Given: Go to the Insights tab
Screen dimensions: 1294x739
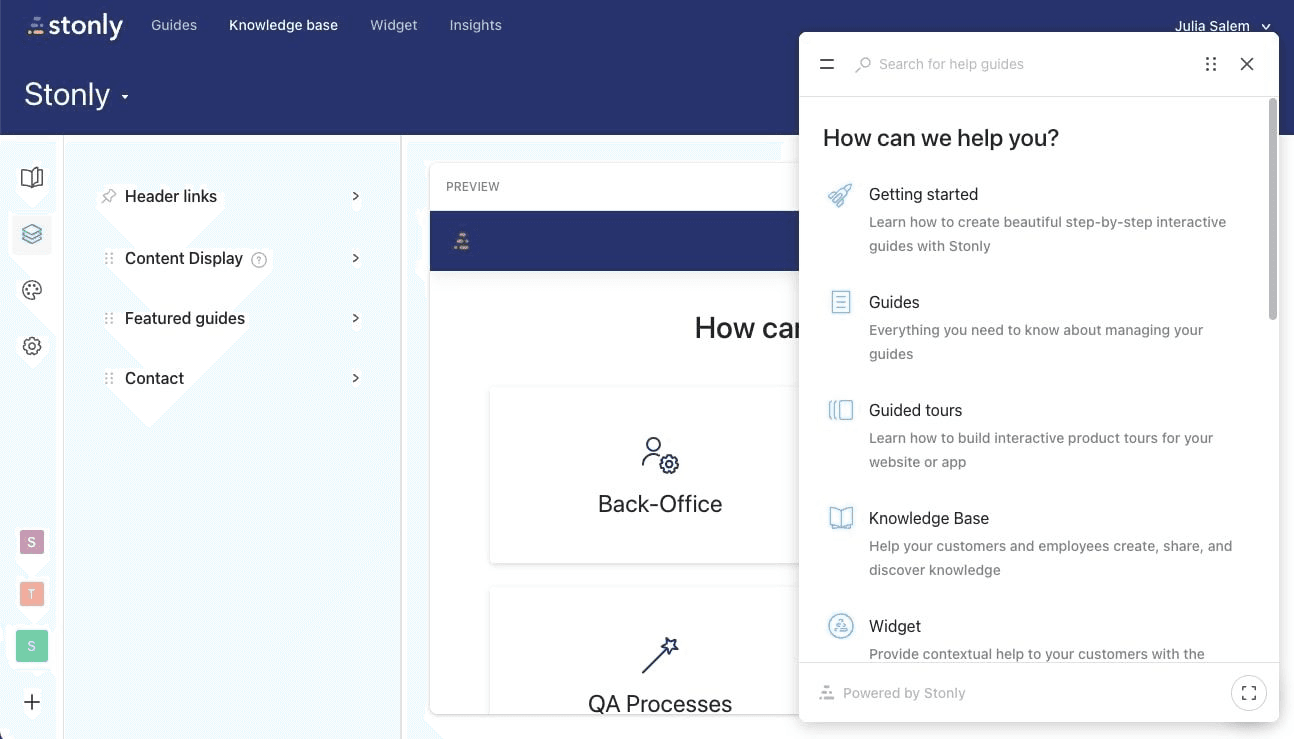Looking at the screenshot, I should point(475,25).
